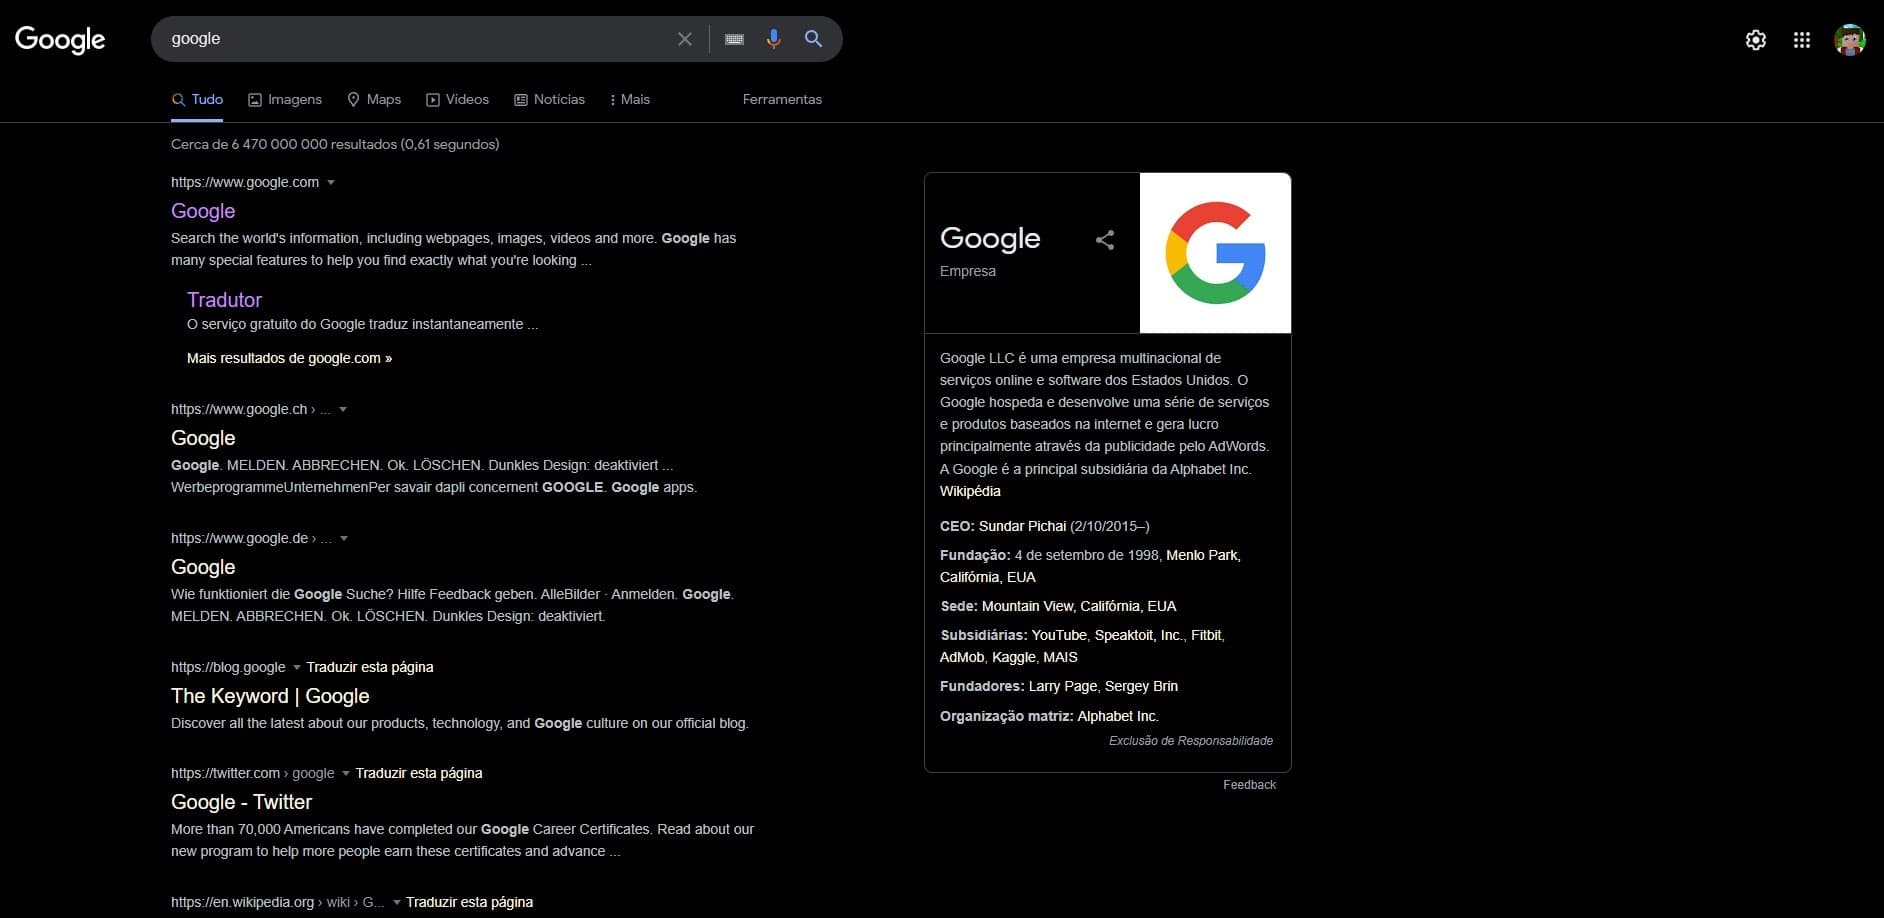
Task: Open the Google result for google.com
Action: (203, 211)
